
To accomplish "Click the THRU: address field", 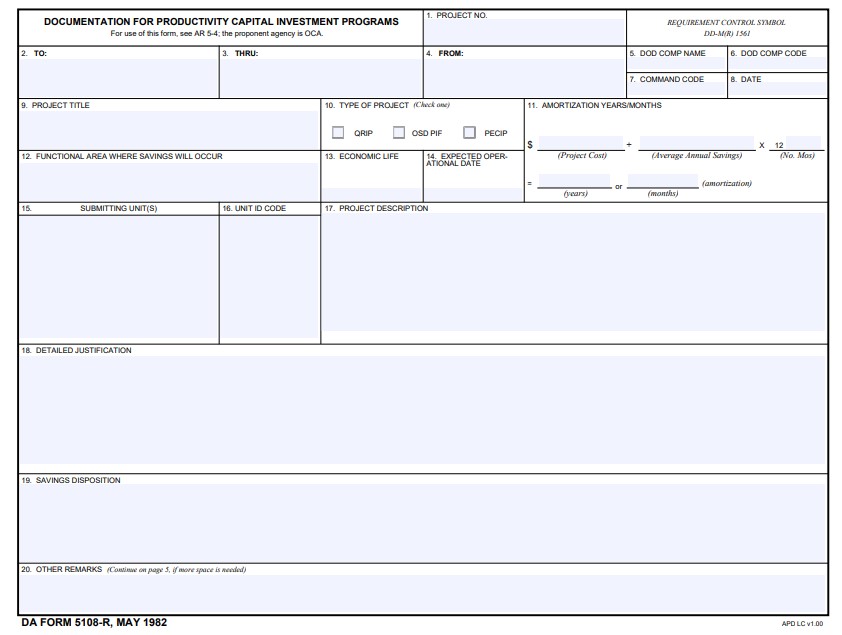I will pos(321,78).
